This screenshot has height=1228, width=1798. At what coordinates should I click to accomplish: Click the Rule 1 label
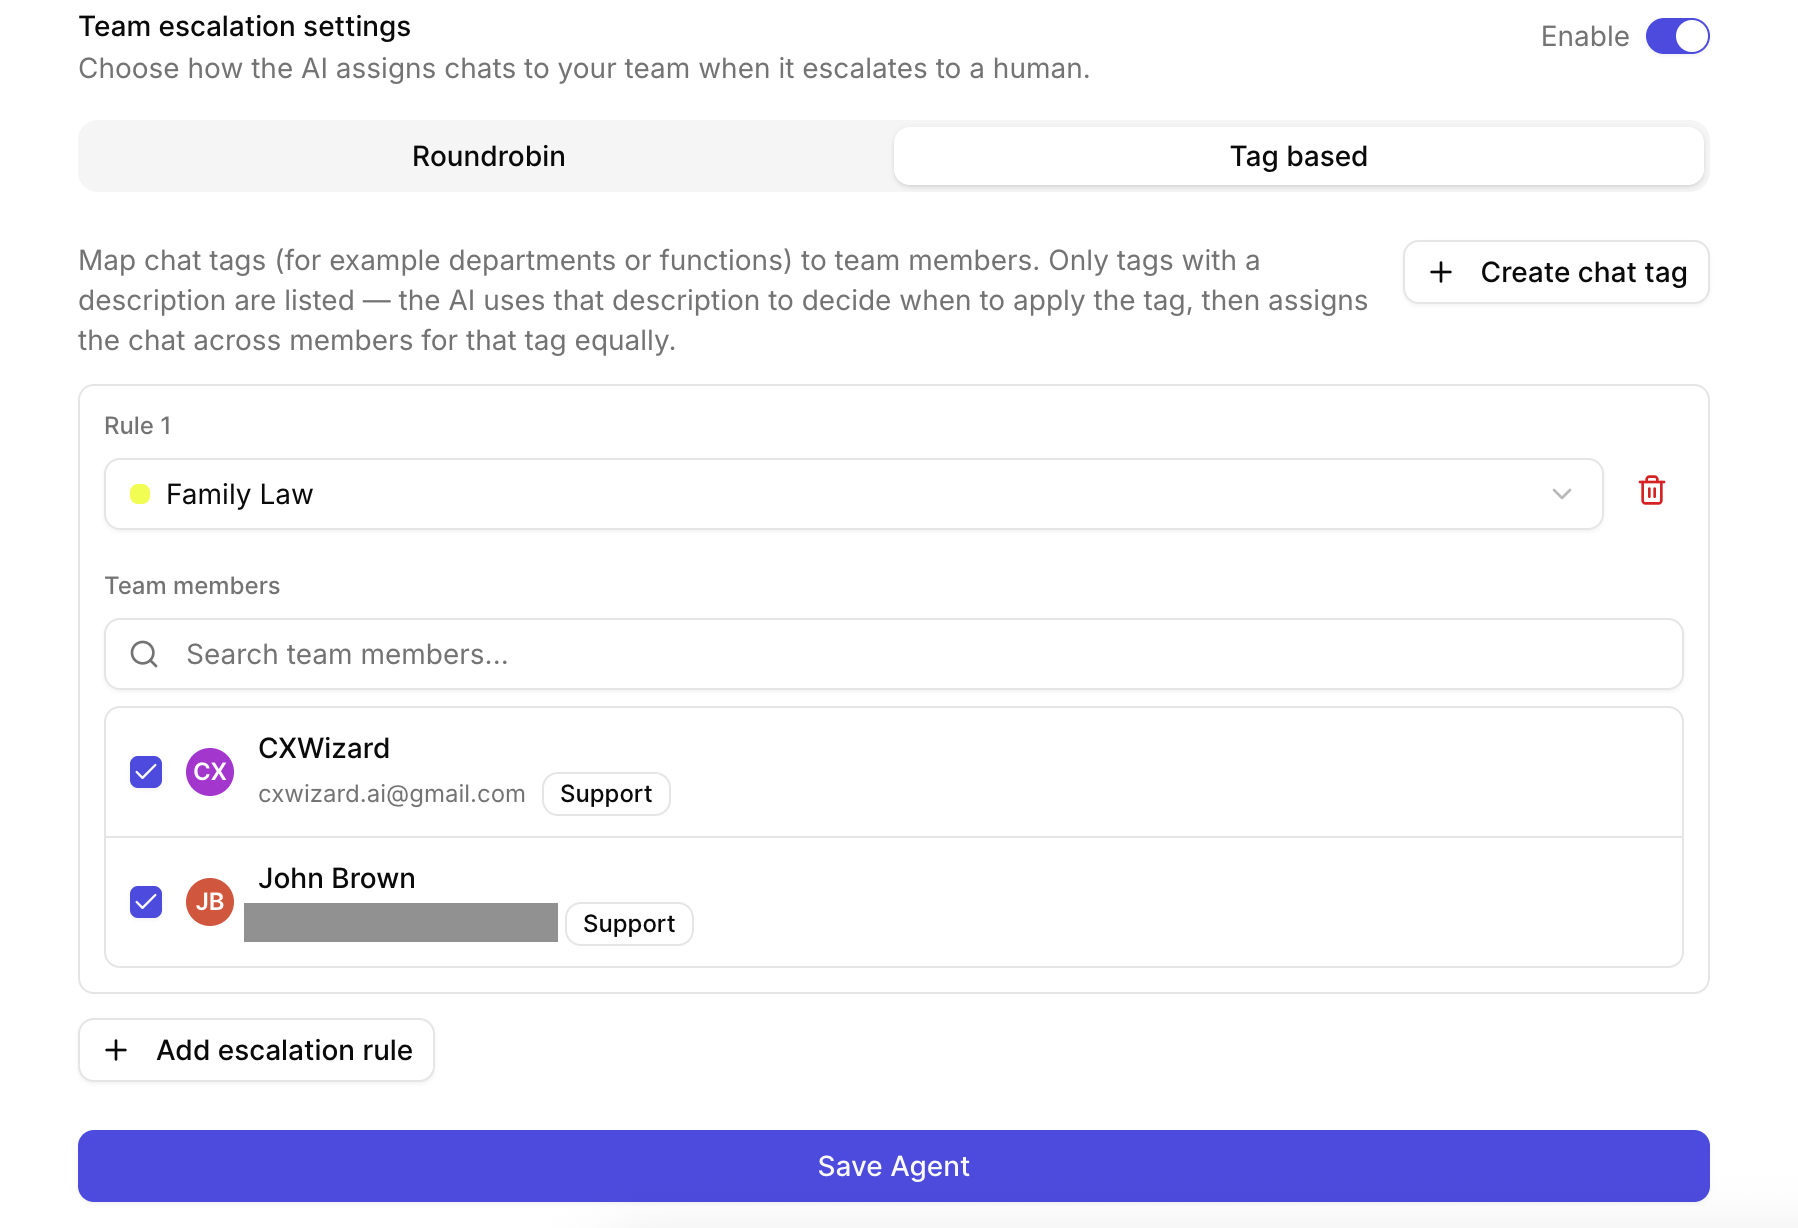point(138,426)
